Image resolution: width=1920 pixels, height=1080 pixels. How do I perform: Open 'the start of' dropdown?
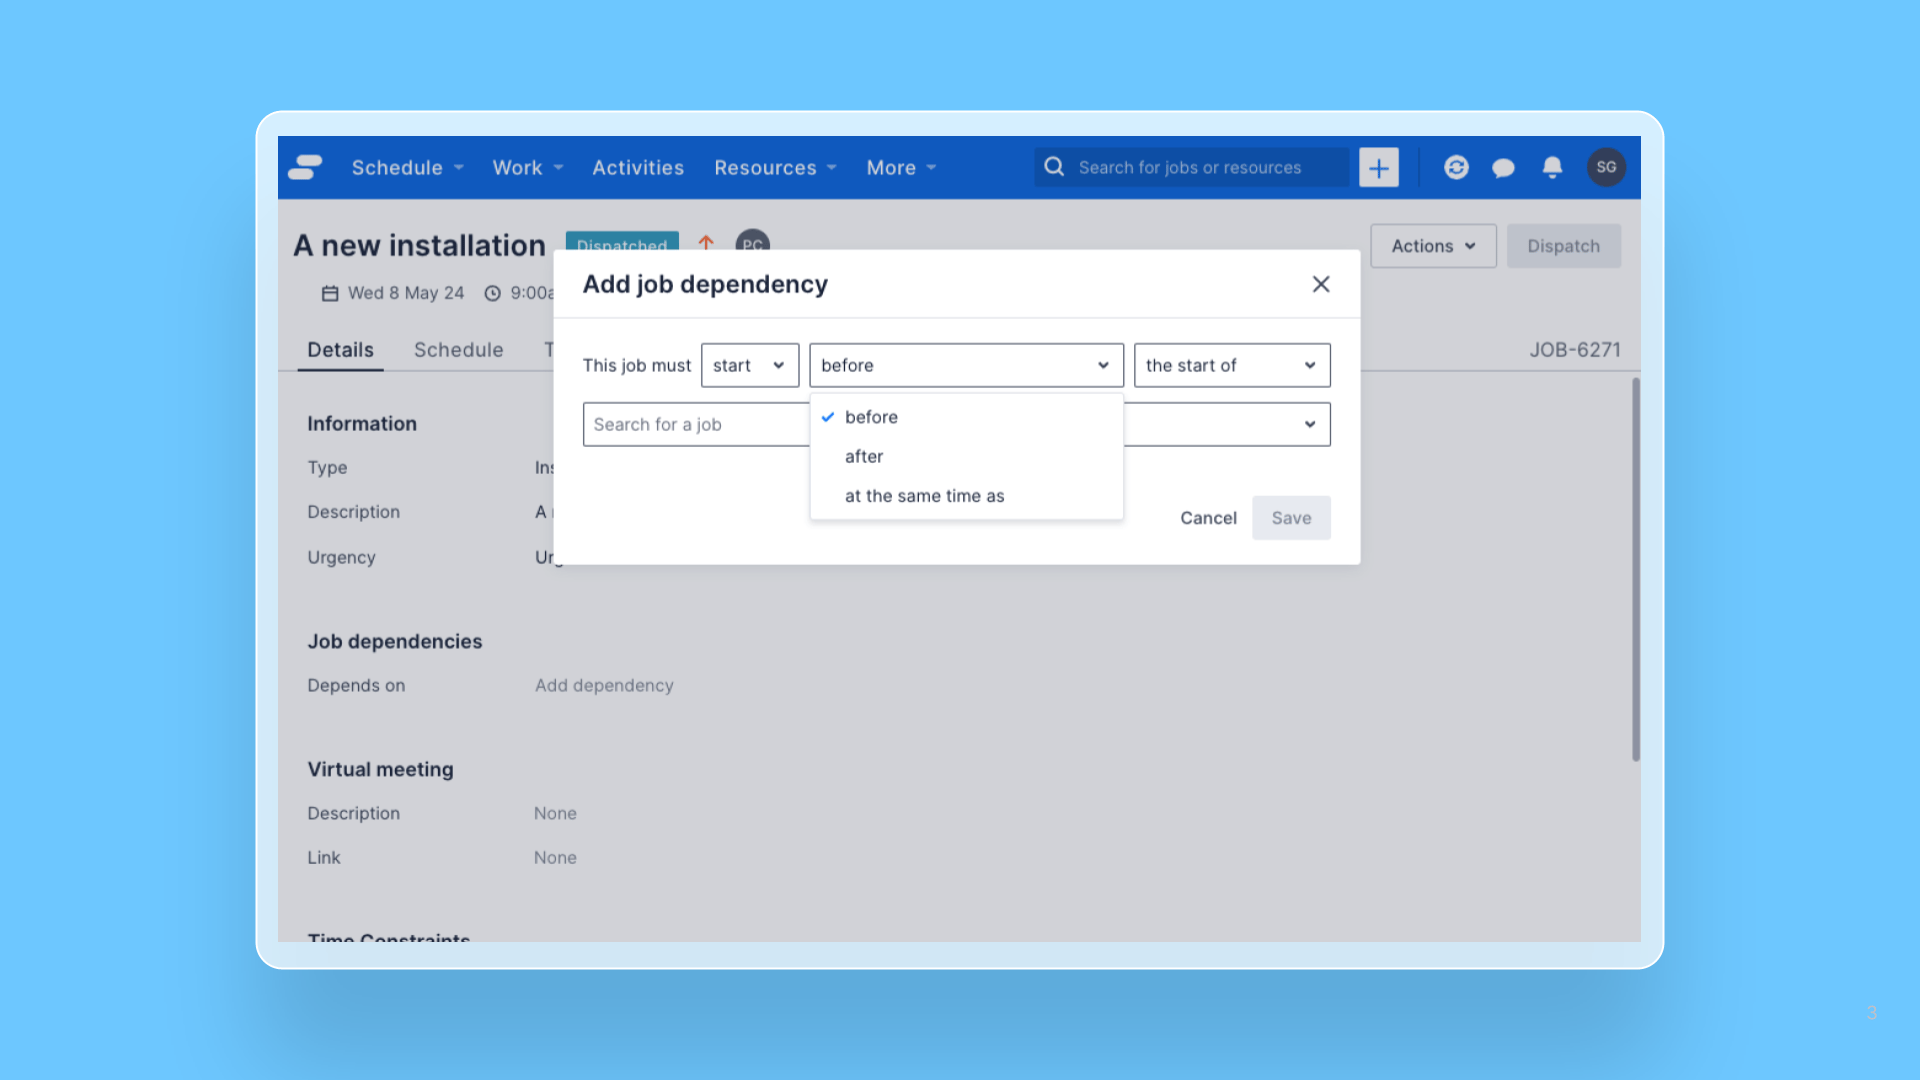coord(1232,365)
